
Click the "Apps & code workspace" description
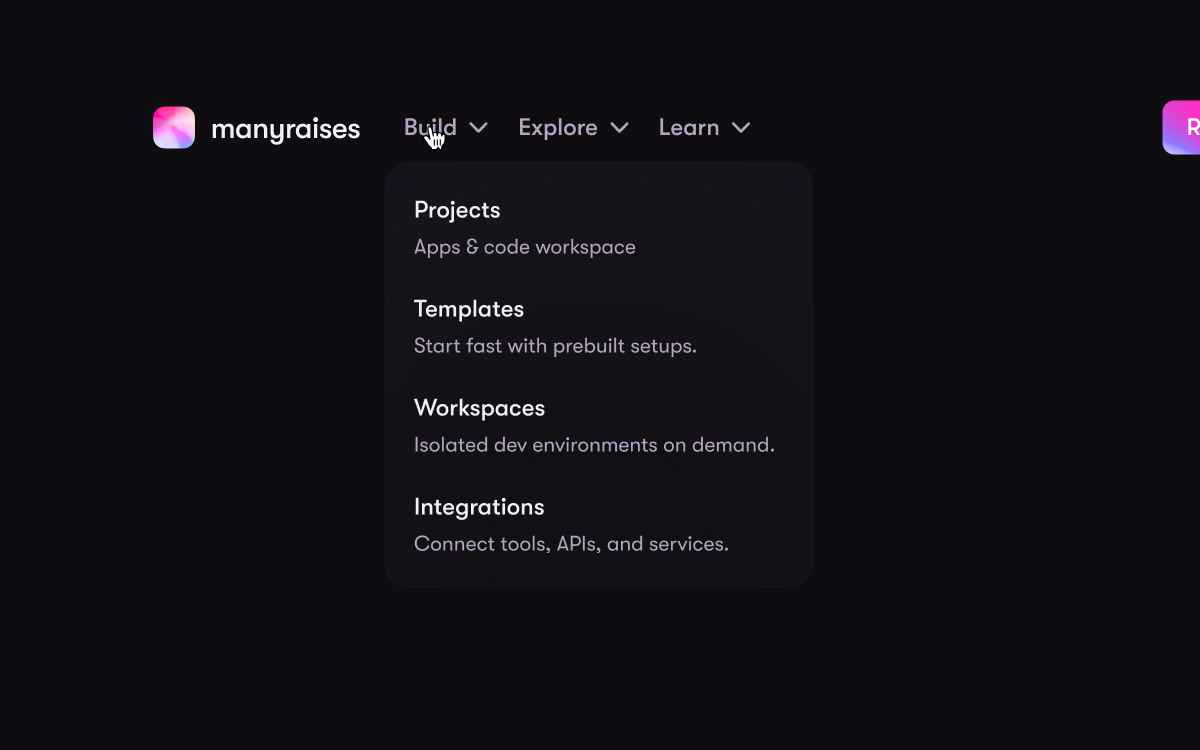pyautogui.click(x=525, y=247)
